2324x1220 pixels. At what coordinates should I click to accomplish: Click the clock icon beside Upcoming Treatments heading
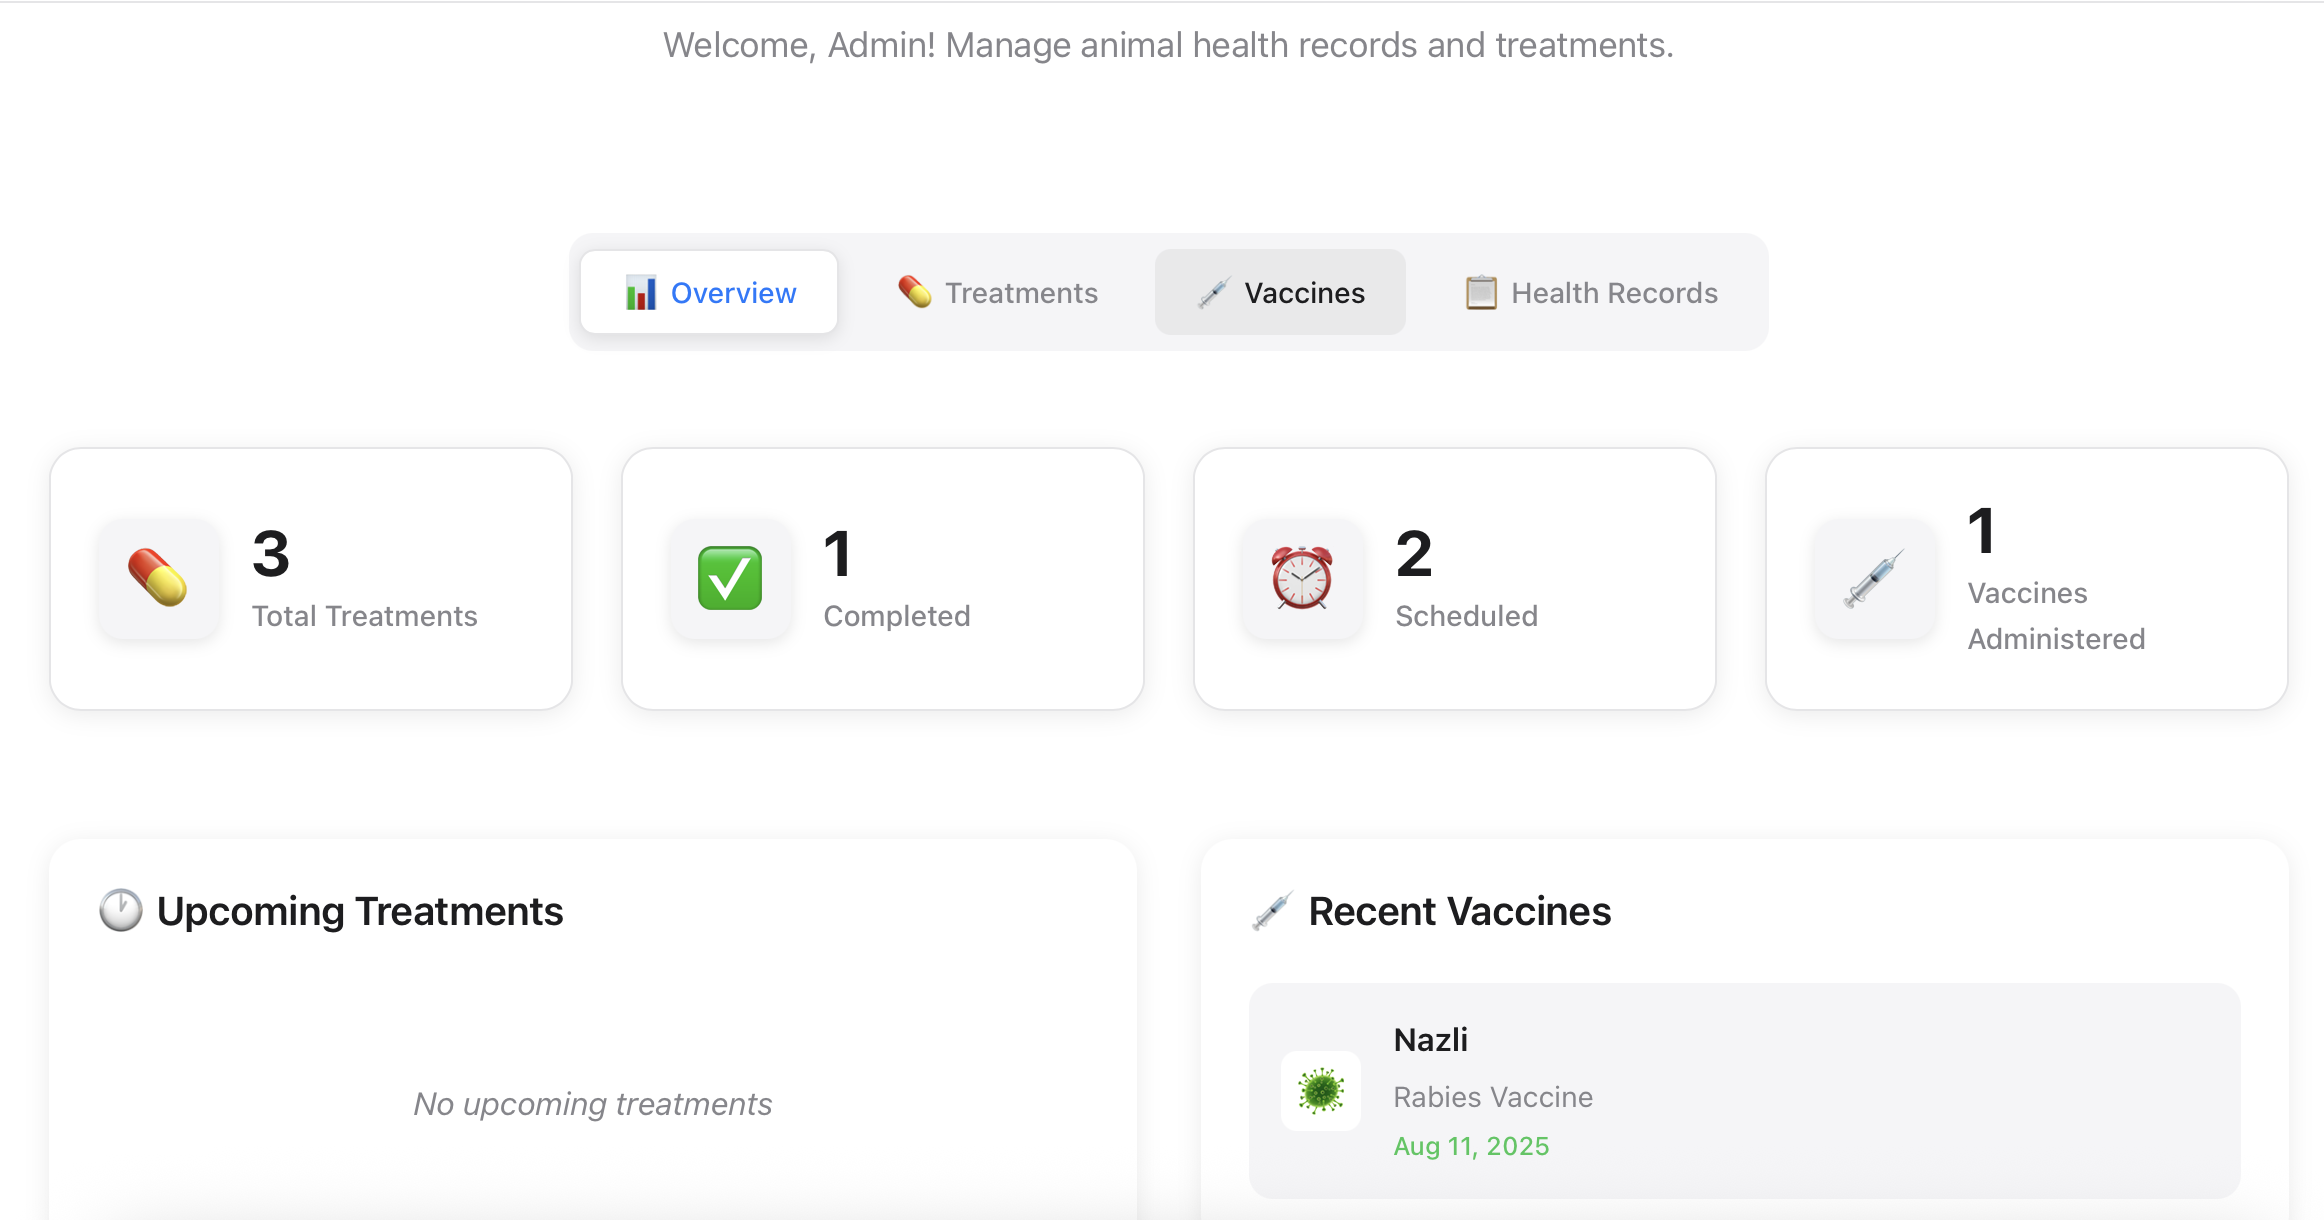[x=119, y=910]
